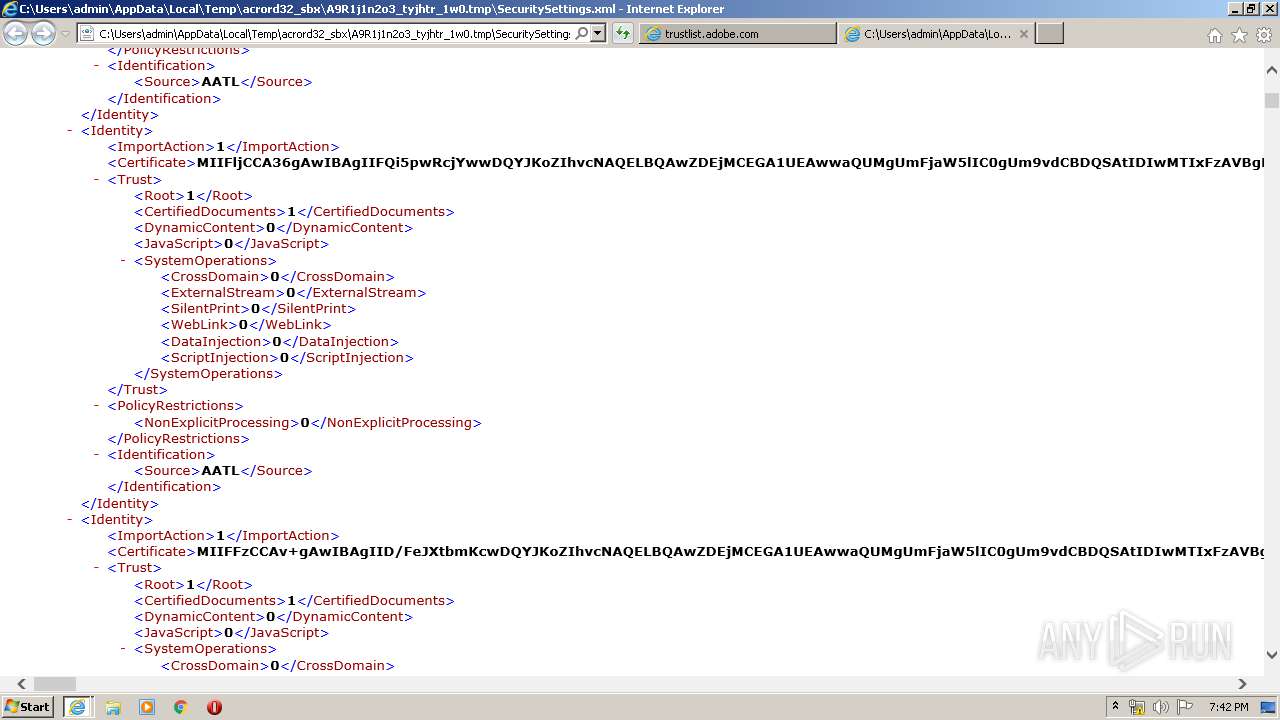
Task: Open a new blank tab
Action: pyautogui.click(x=1049, y=33)
